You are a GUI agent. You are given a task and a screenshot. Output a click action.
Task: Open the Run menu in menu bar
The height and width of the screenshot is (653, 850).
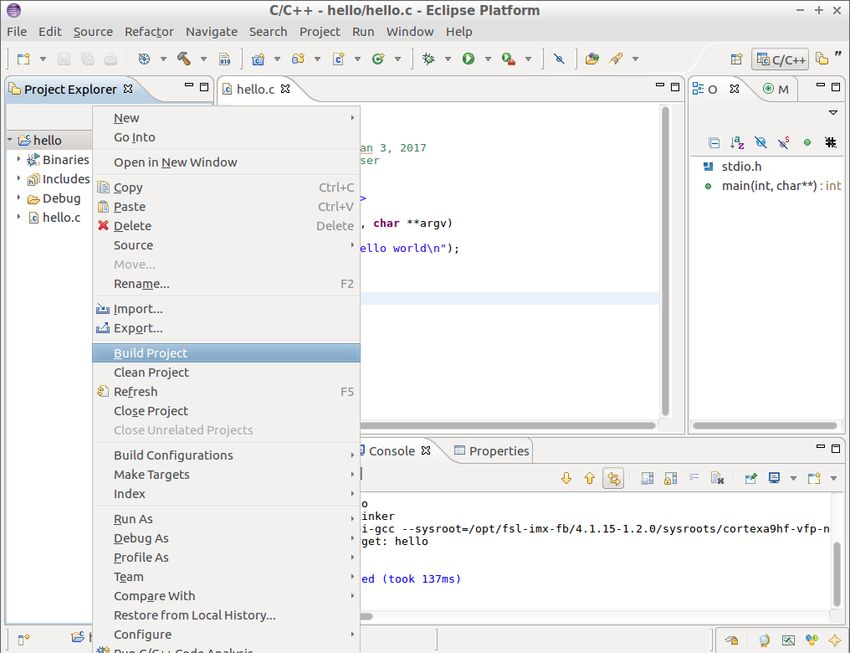[x=363, y=31]
